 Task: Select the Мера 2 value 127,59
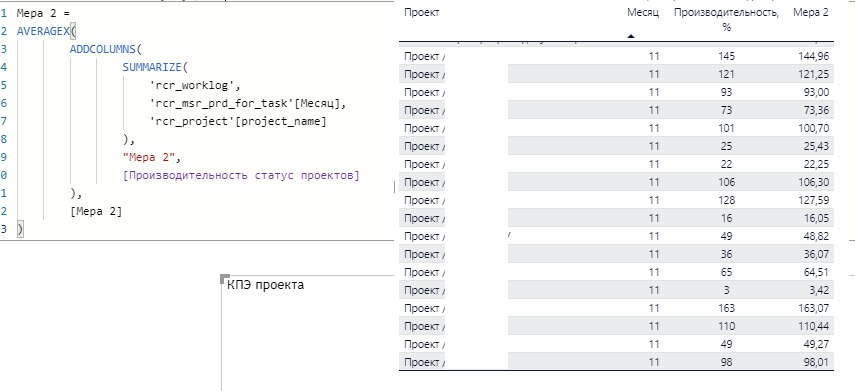814,200
